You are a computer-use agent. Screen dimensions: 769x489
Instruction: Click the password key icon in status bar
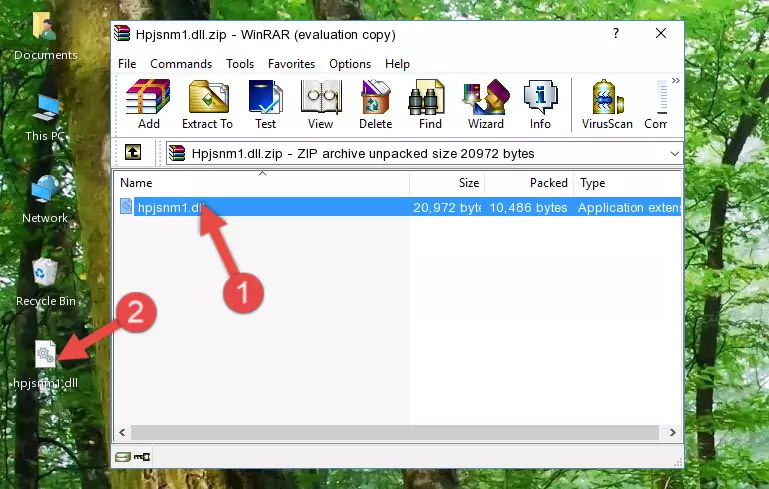coord(142,457)
